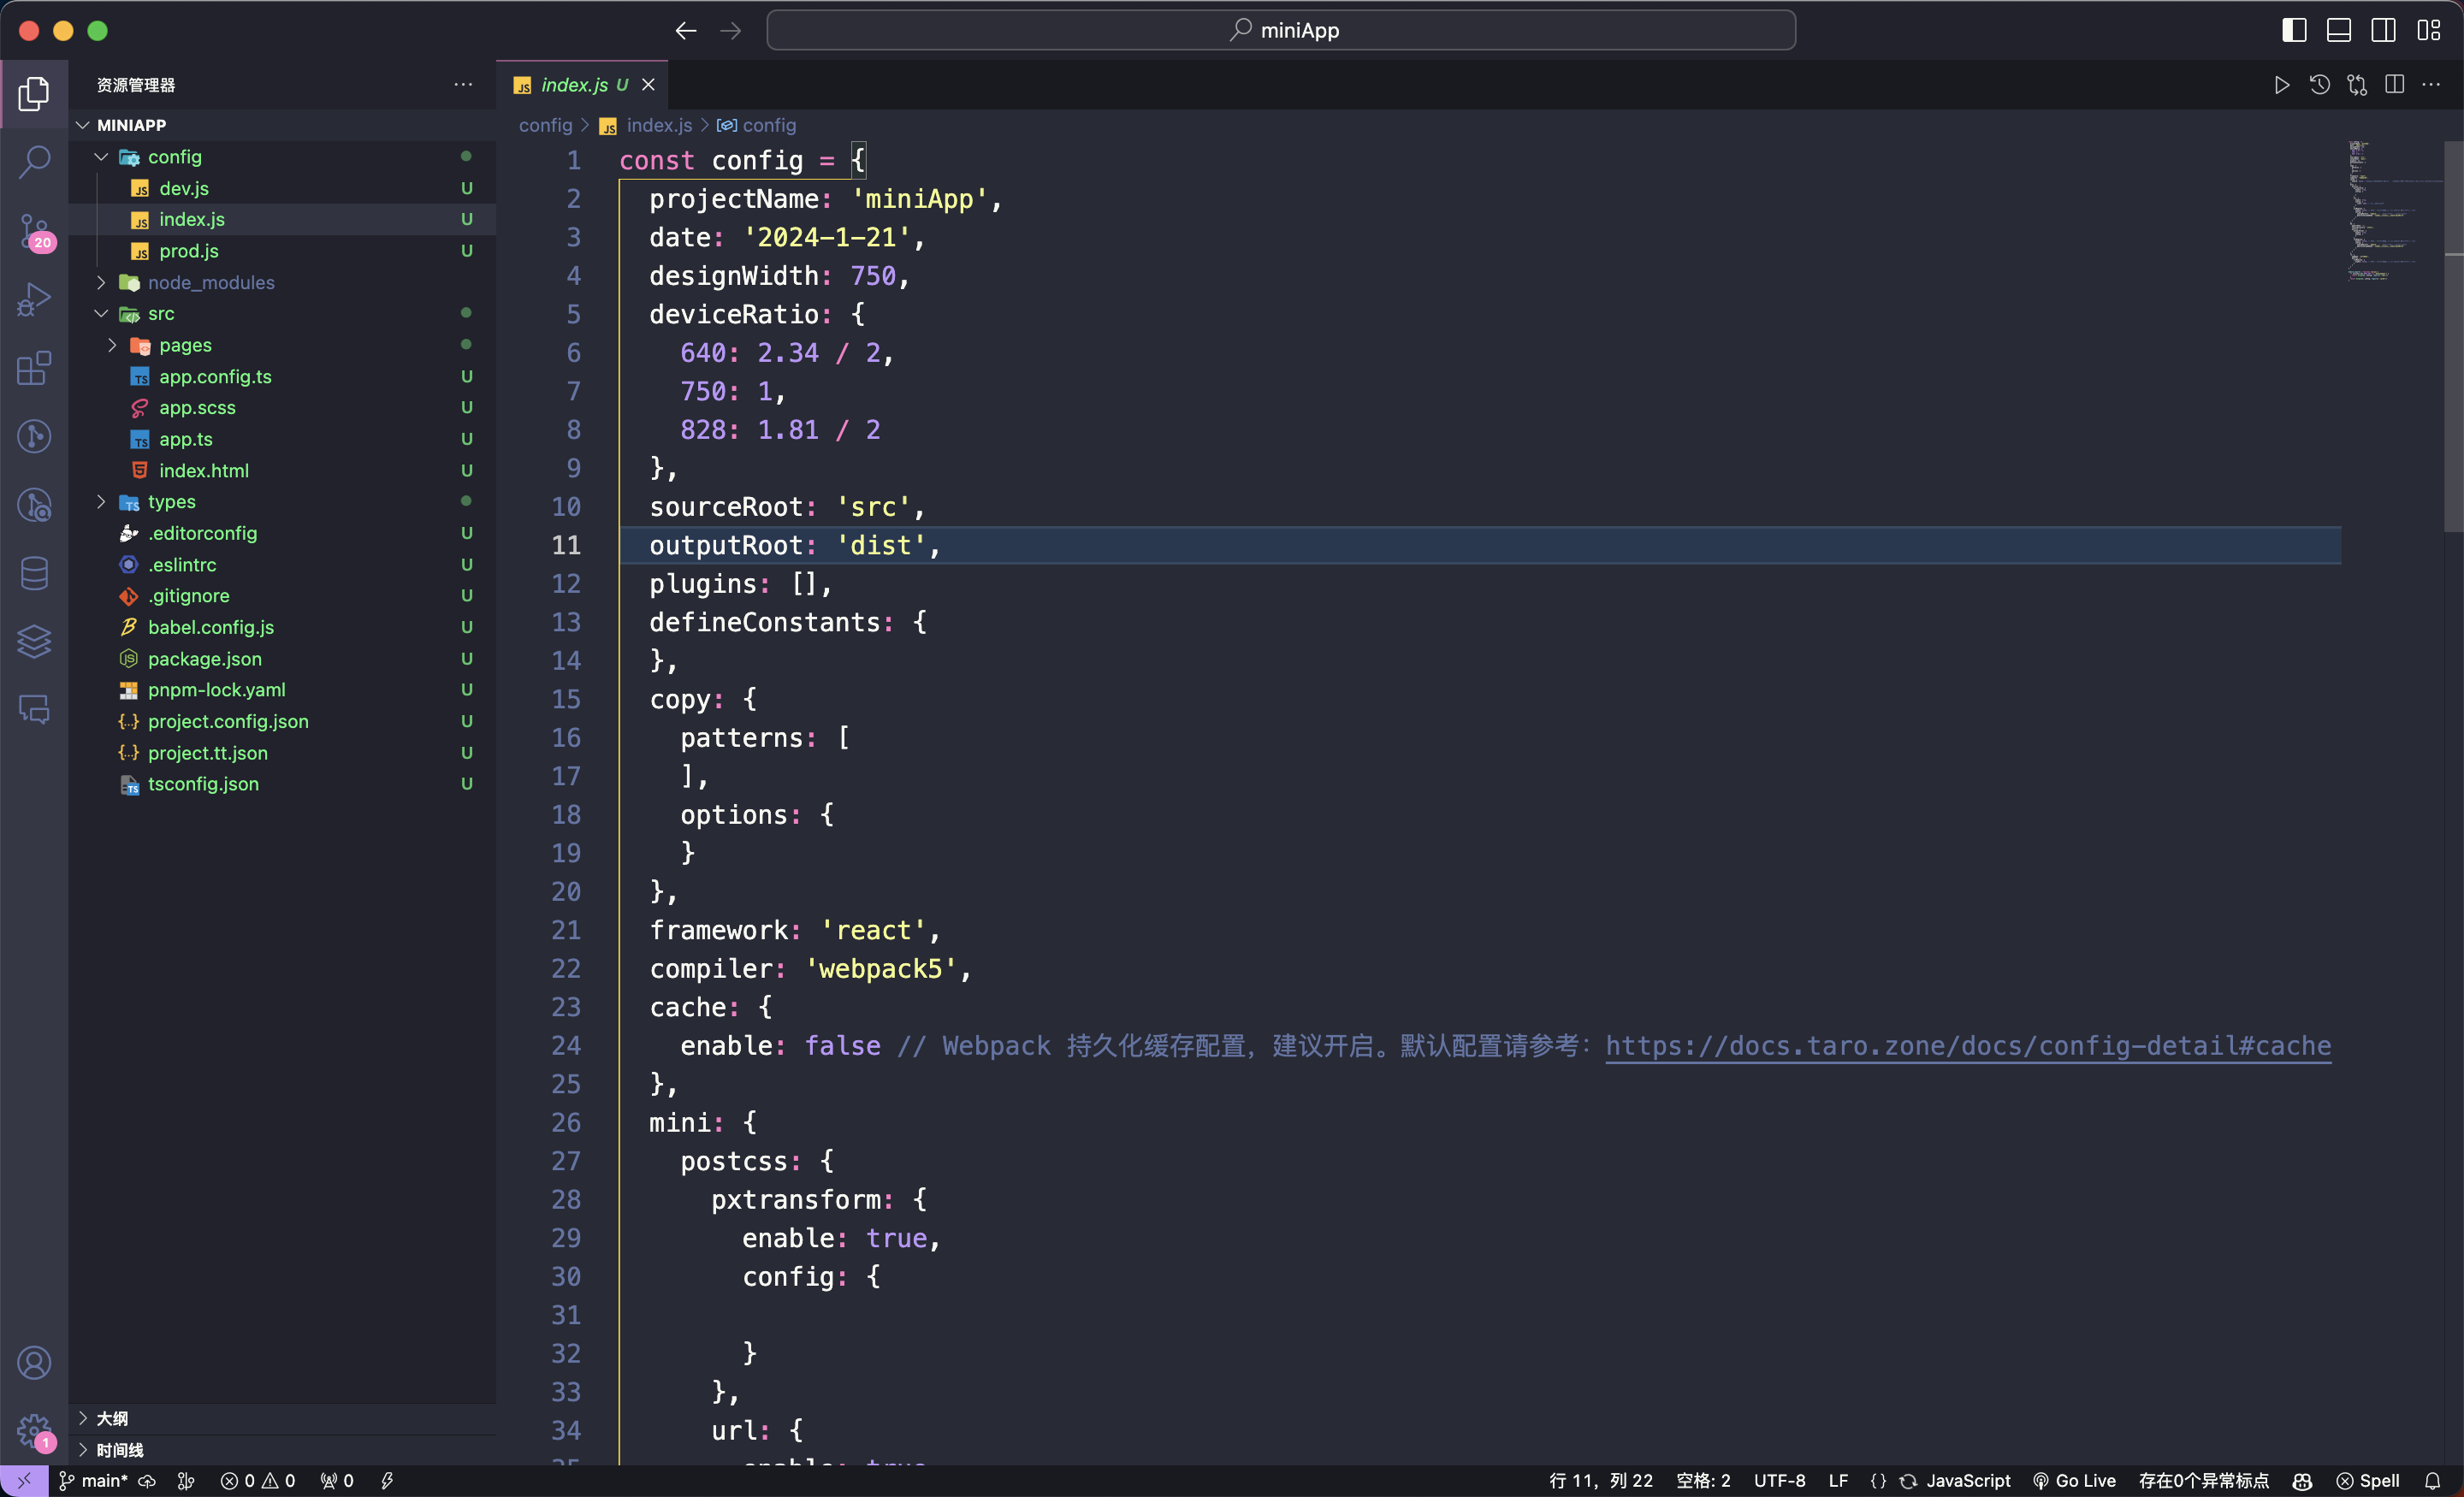
Task: Close the index.js editor tab
Action: click(x=648, y=85)
